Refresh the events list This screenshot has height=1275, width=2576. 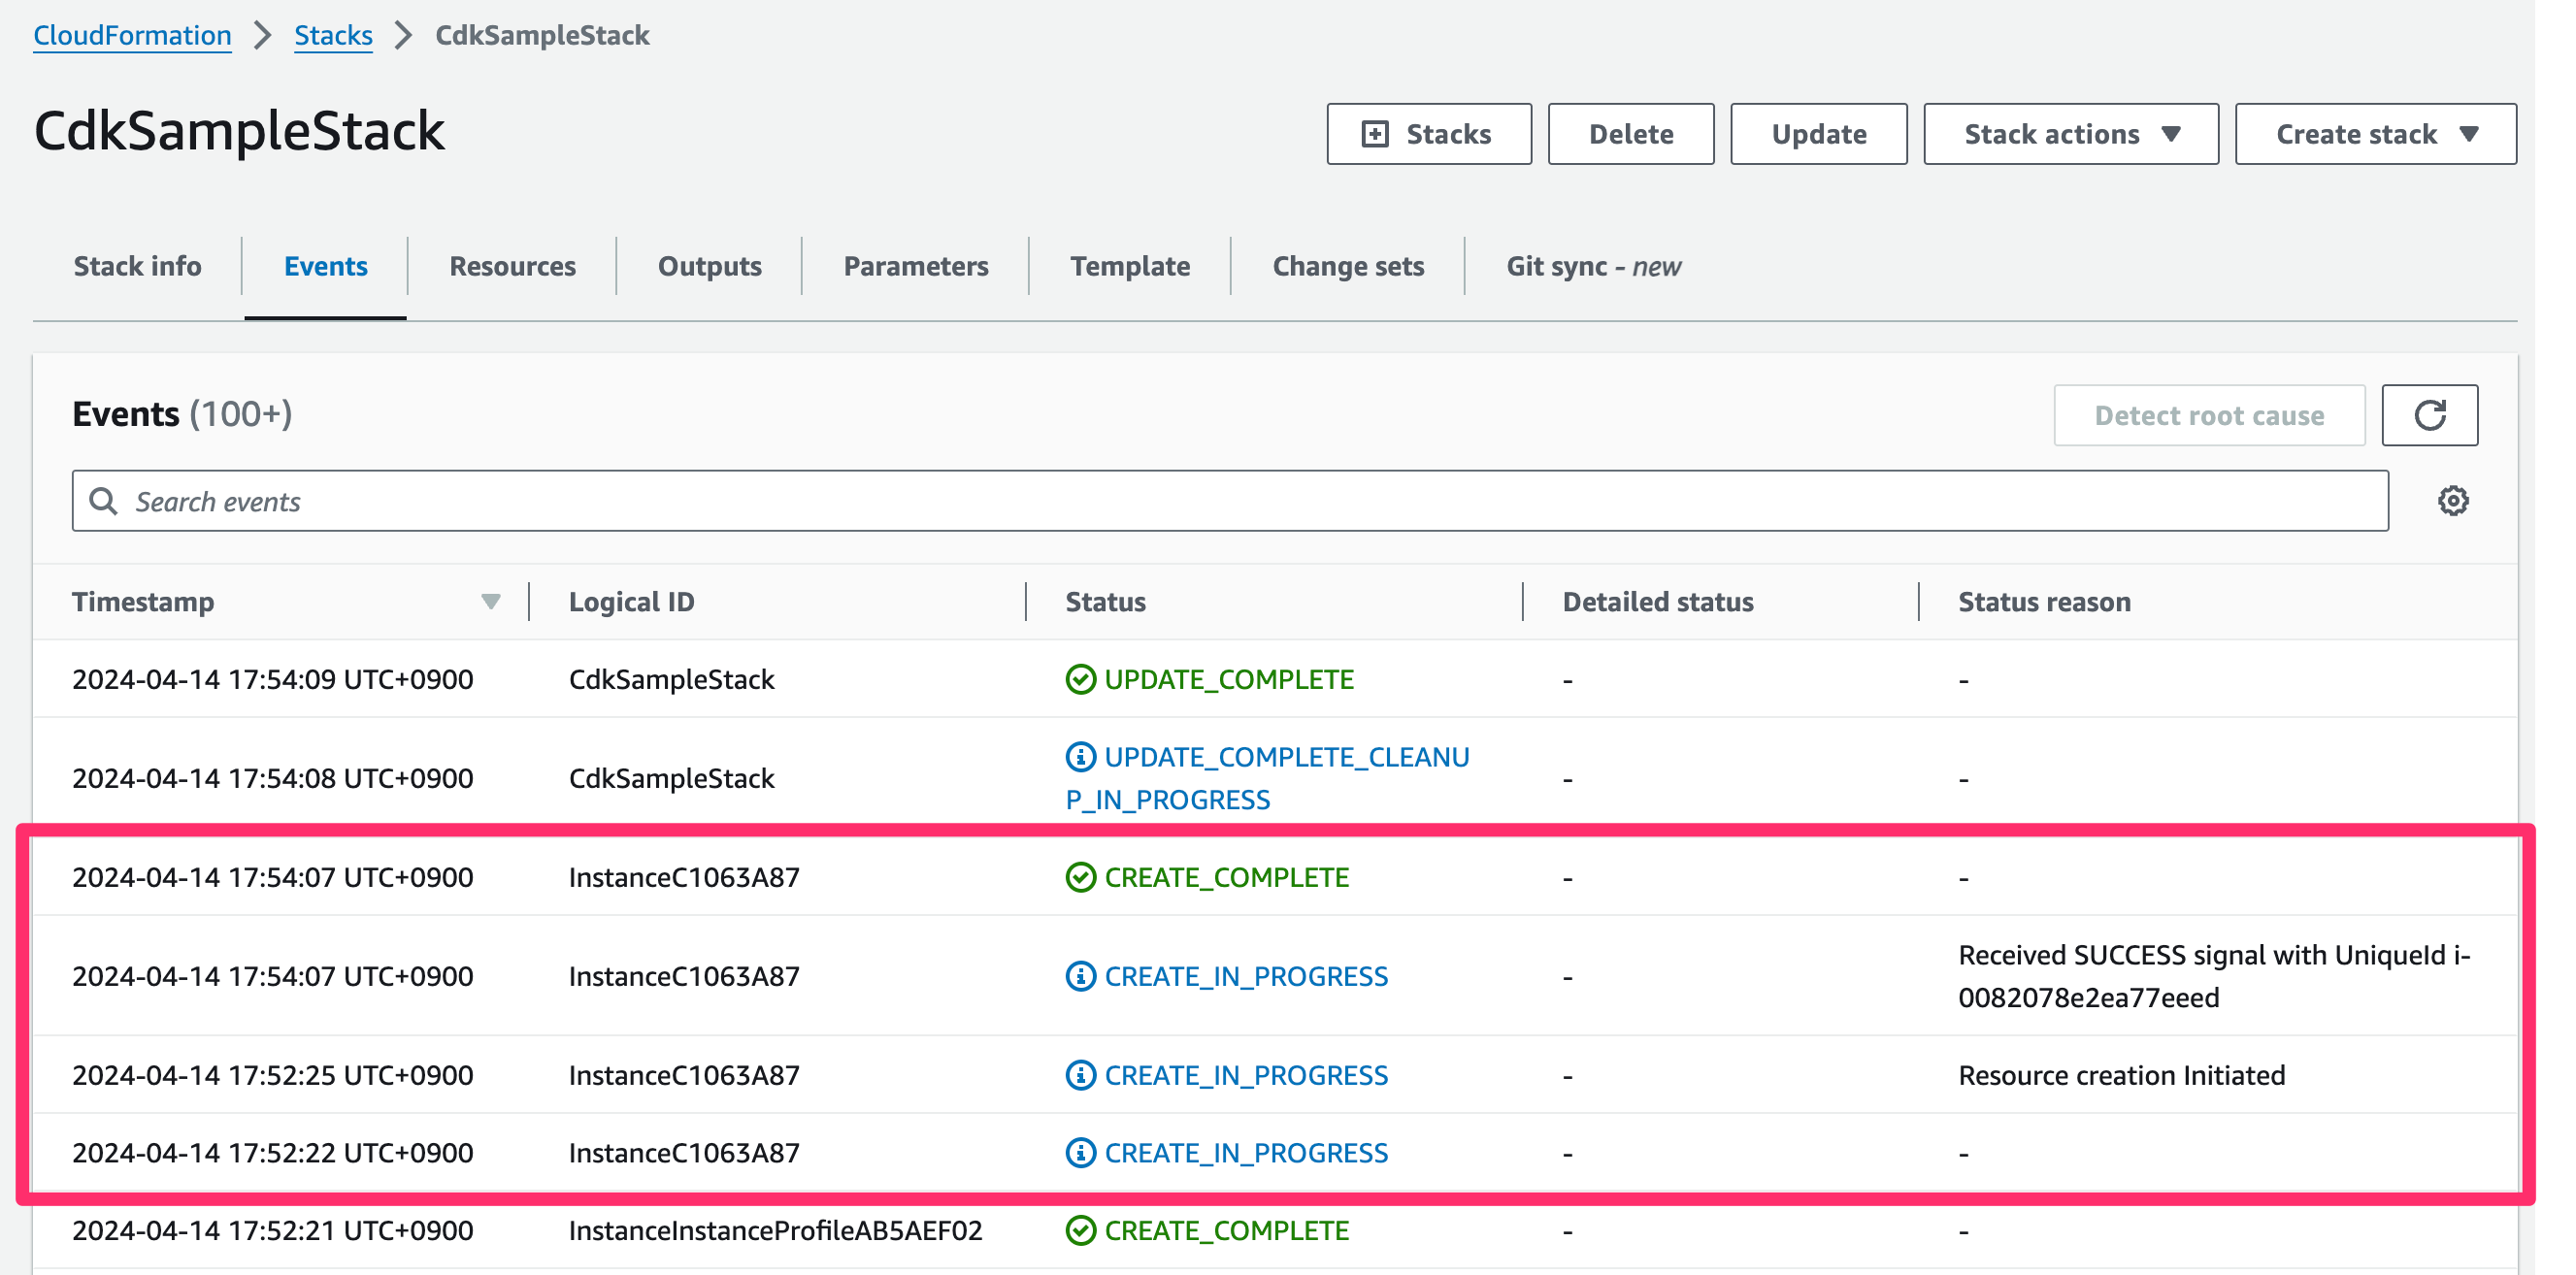[2430, 414]
